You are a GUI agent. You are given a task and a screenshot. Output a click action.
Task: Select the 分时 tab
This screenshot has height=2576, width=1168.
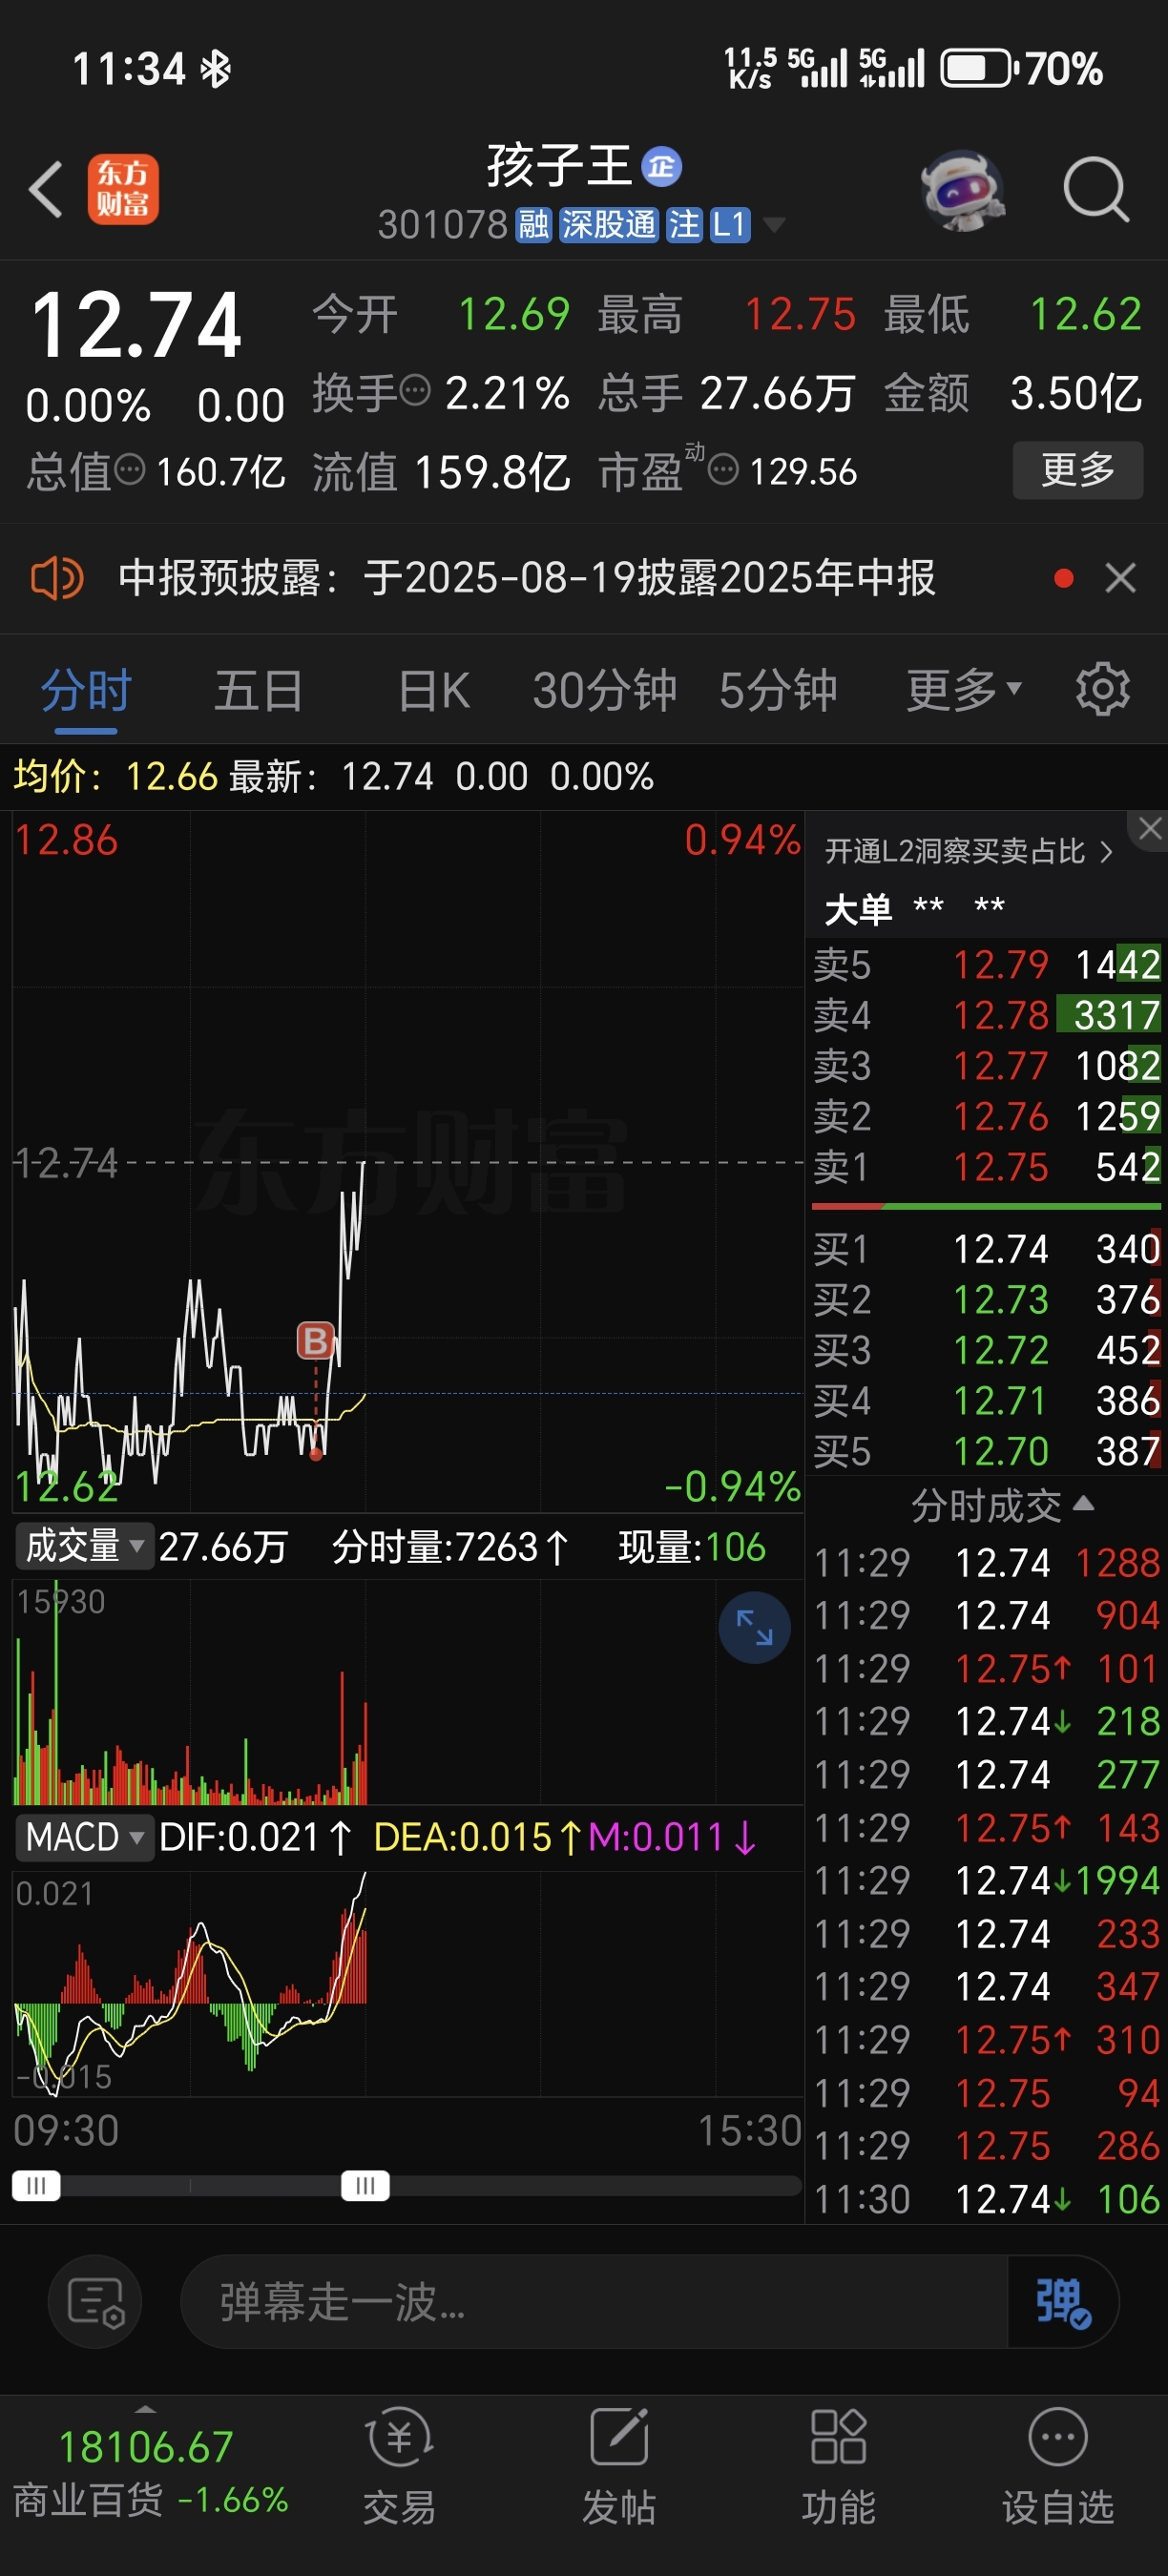pyautogui.click(x=86, y=691)
